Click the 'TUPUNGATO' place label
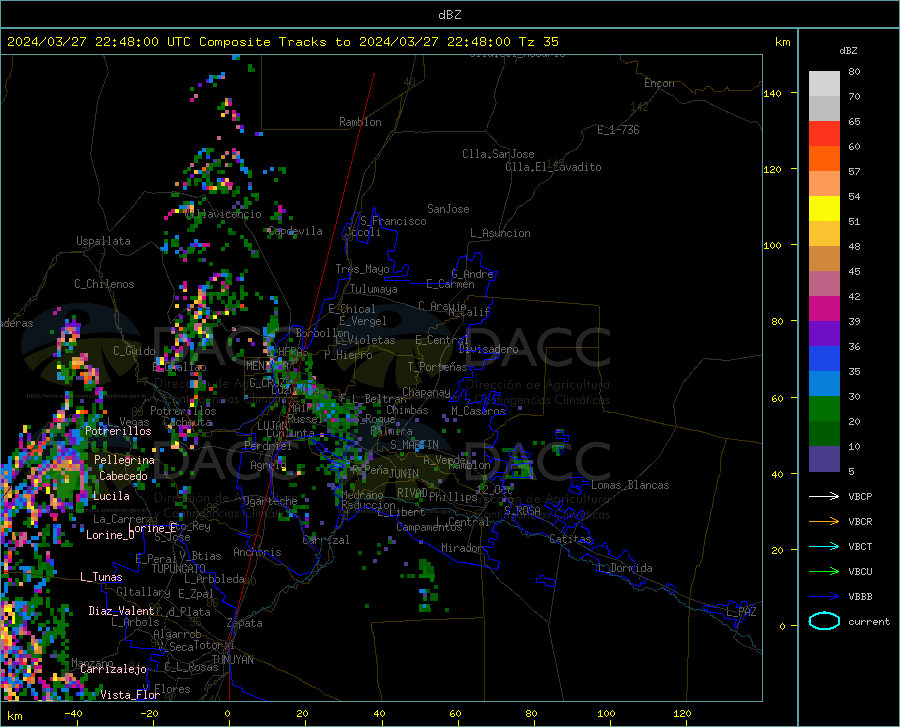900x727 pixels. [x=179, y=569]
